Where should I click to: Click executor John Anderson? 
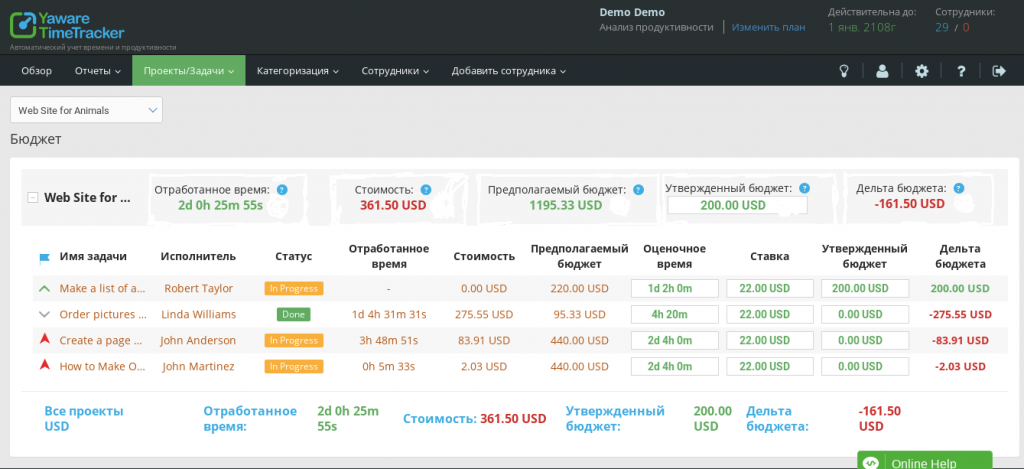coord(199,340)
